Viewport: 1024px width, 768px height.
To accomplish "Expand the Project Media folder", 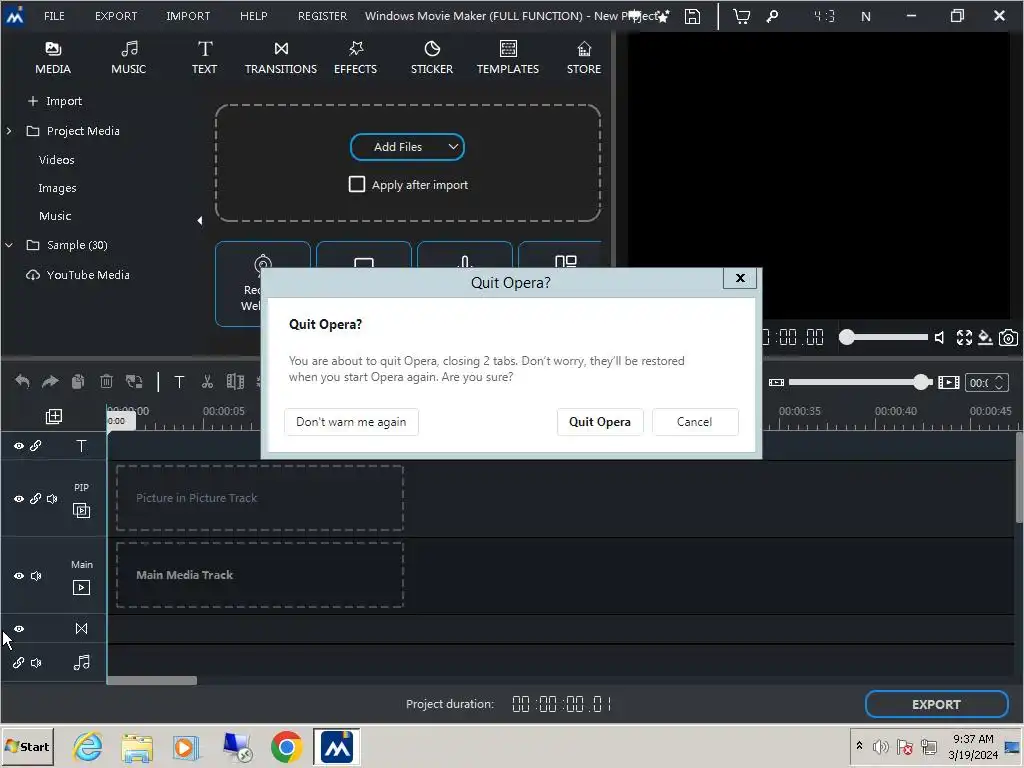I will pos(9,131).
